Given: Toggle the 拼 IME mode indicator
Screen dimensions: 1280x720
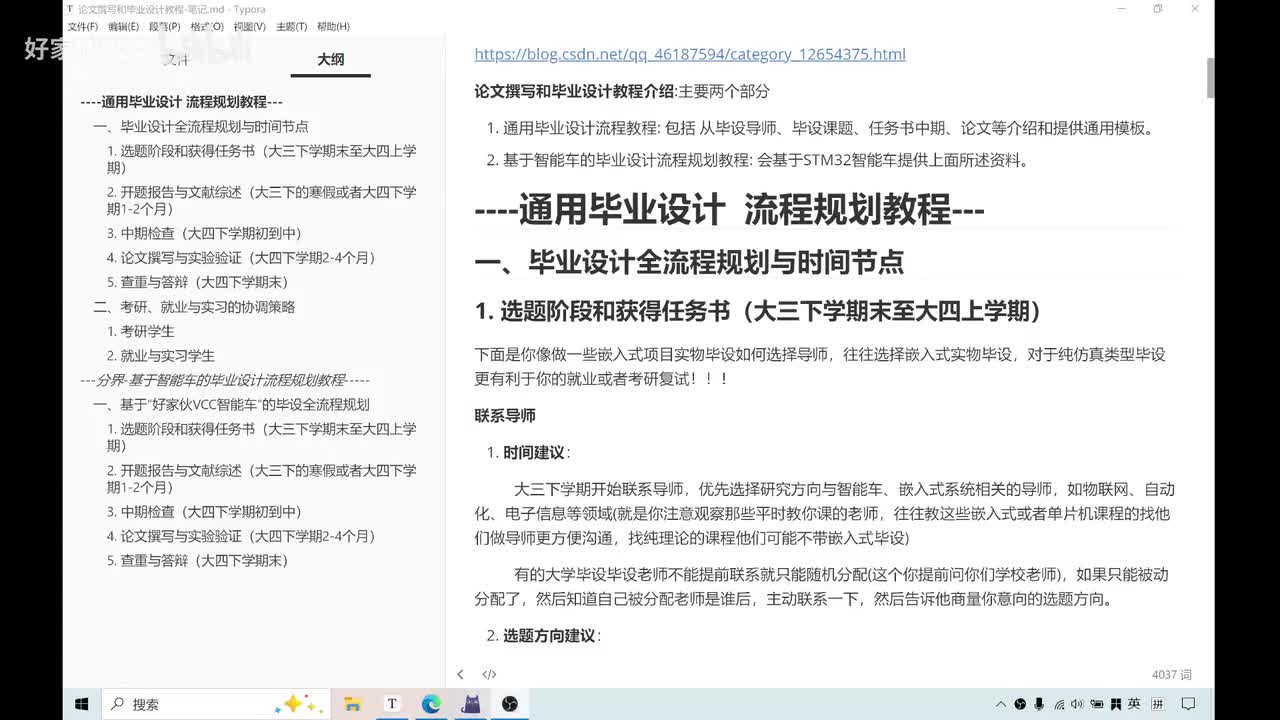Looking at the screenshot, I should coord(1158,704).
